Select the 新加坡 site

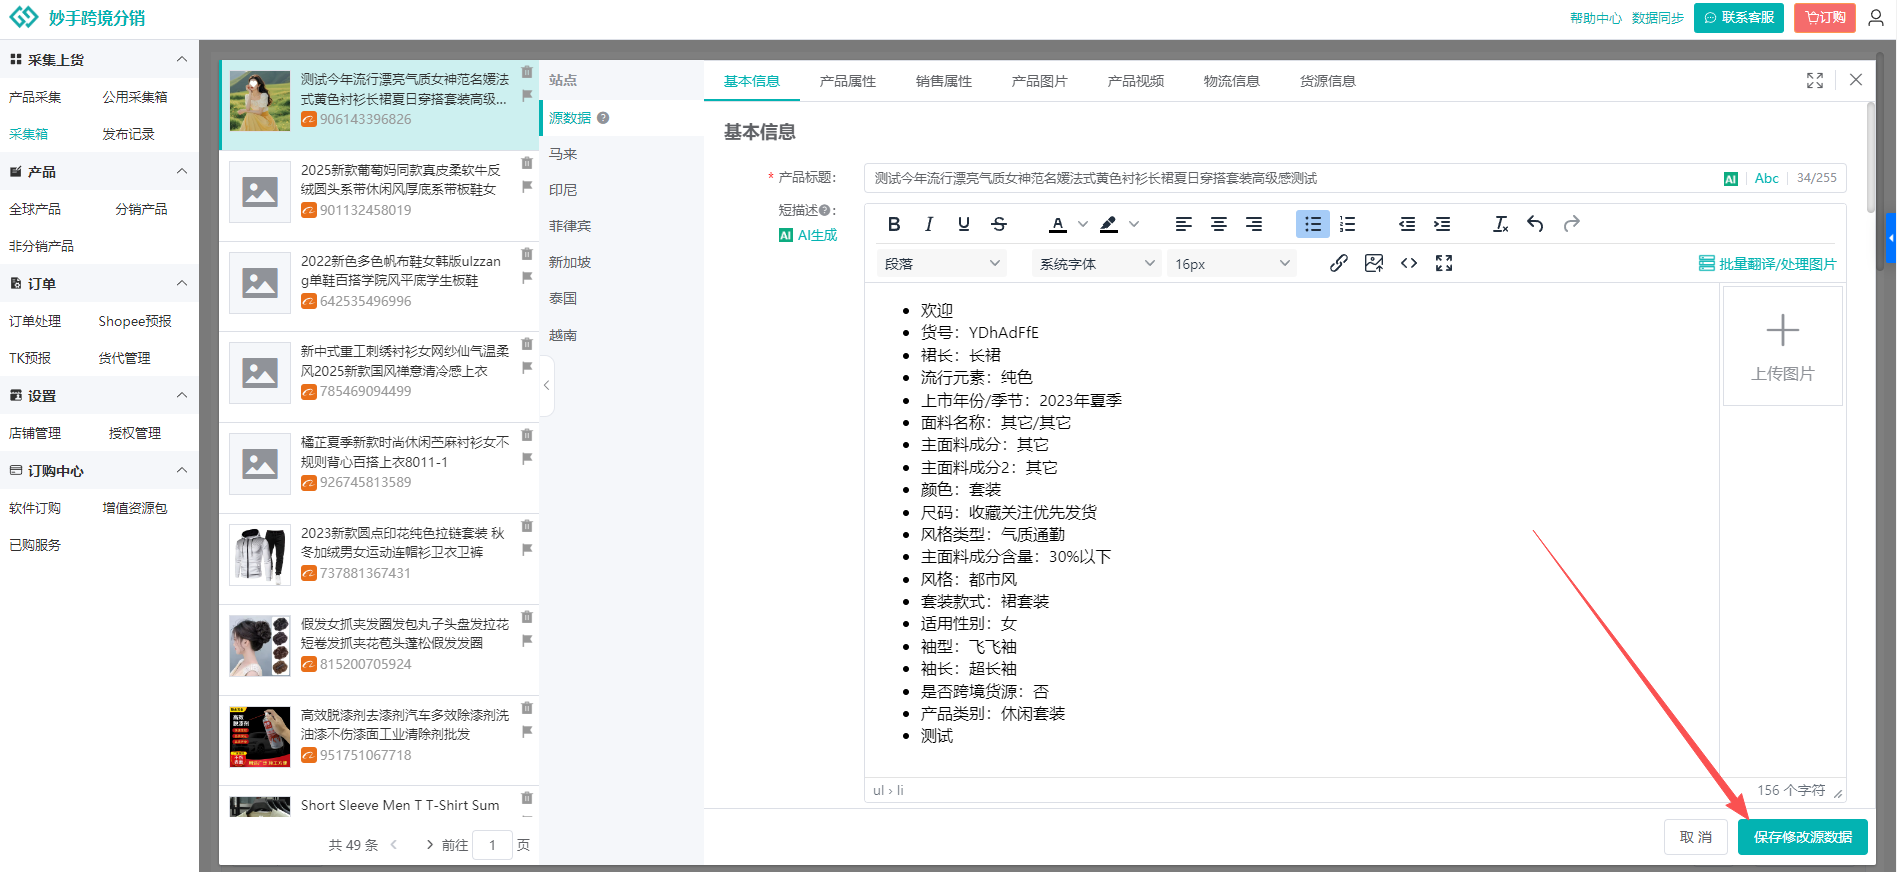coord(570,262)
